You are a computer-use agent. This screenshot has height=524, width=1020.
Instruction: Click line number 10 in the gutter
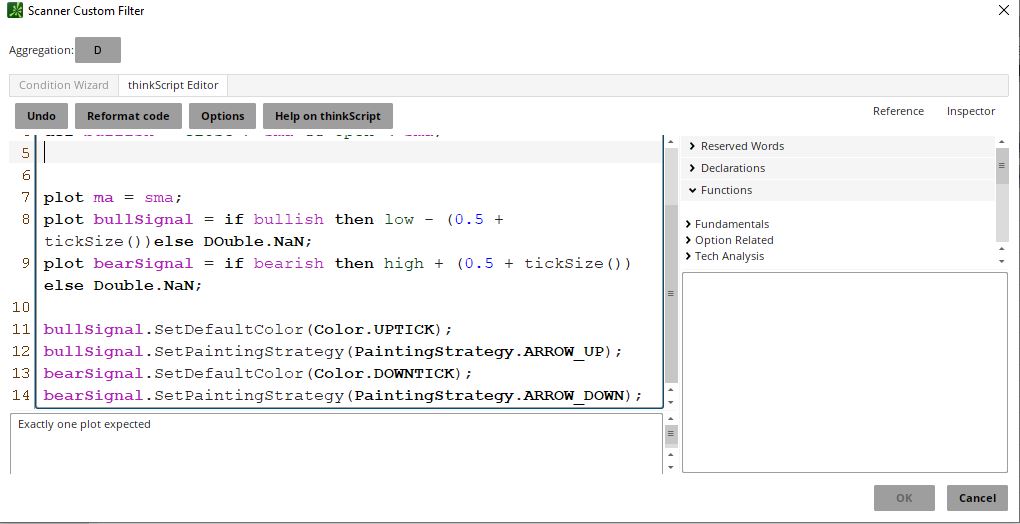click(21, 308)
